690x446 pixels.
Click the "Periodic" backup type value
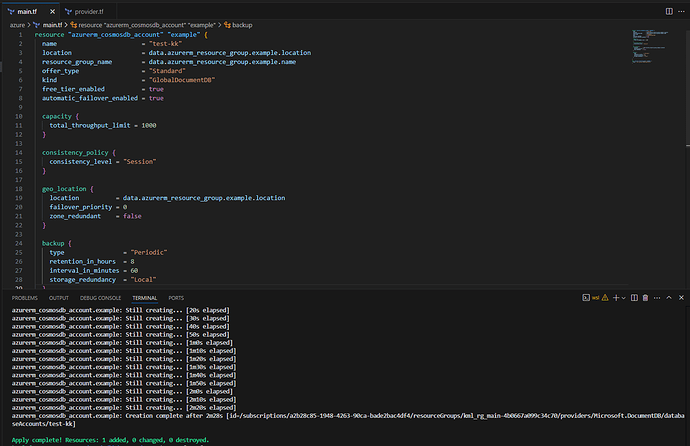[149, 252]
